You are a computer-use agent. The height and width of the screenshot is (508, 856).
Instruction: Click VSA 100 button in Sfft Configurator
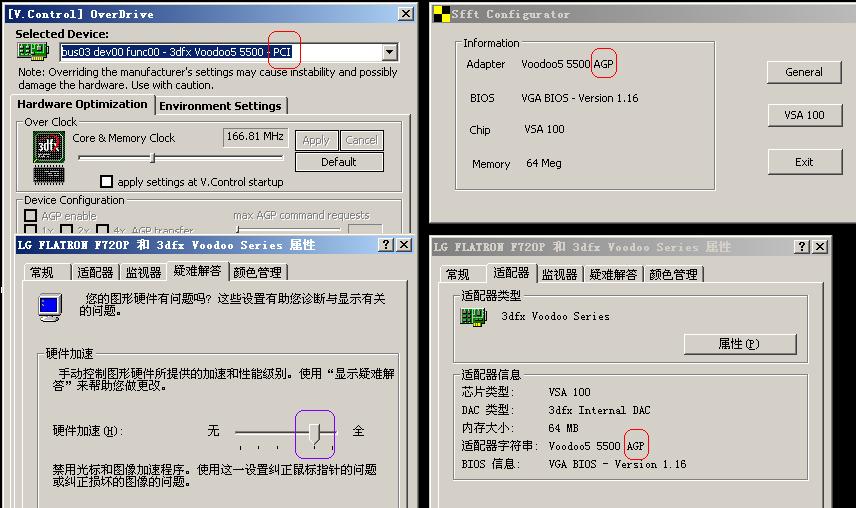[804, 115]
